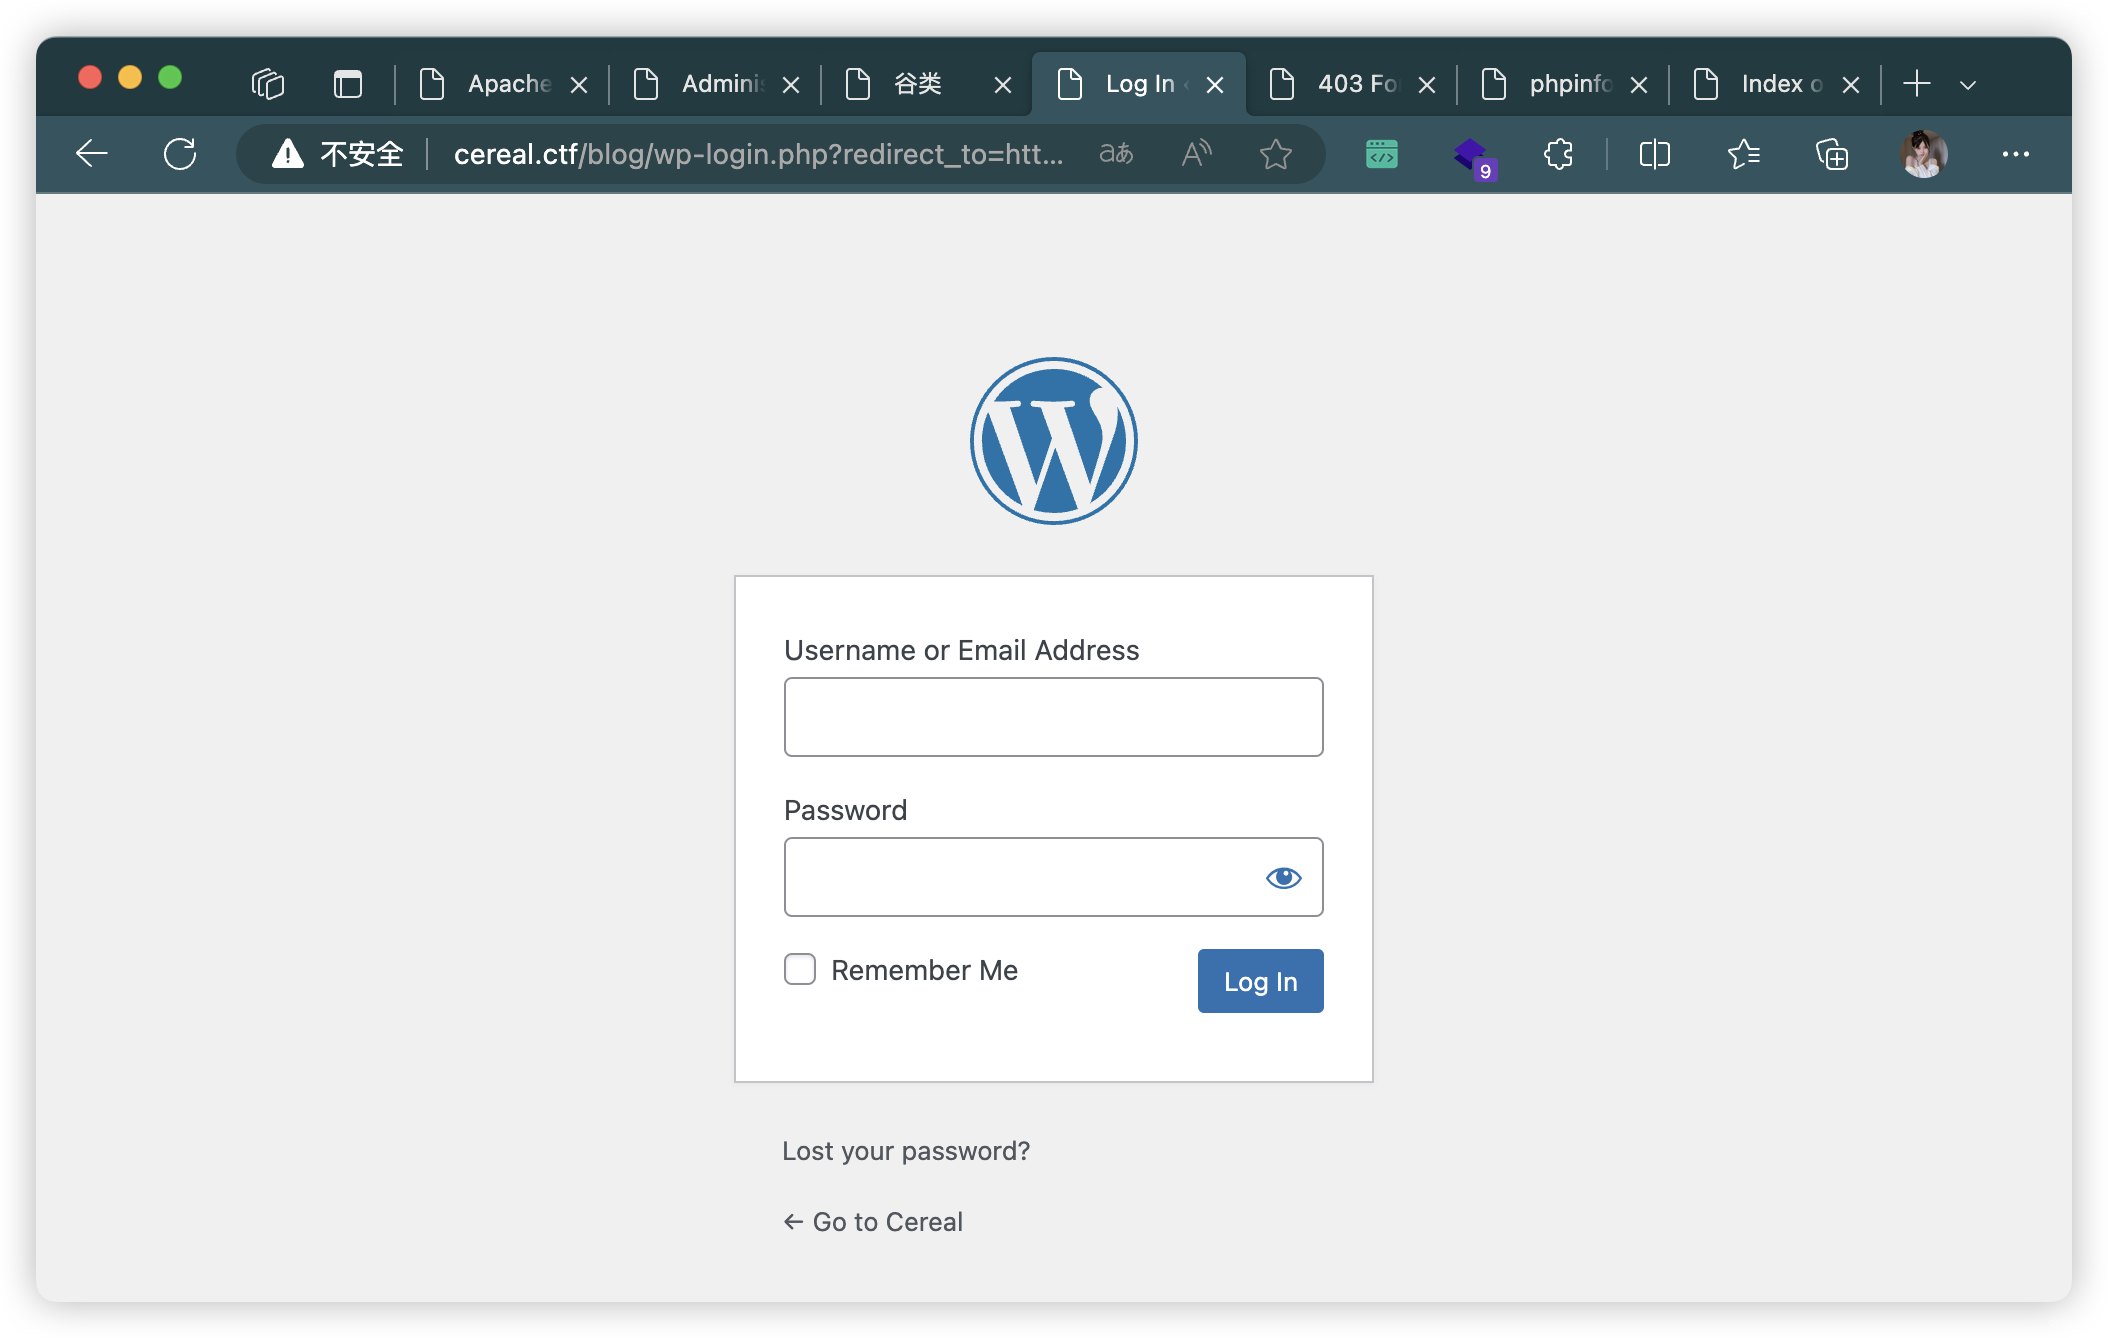Switch to the 403 Forbidden tab
Screen dimensions: 2108x1338
coord(1355,84)
